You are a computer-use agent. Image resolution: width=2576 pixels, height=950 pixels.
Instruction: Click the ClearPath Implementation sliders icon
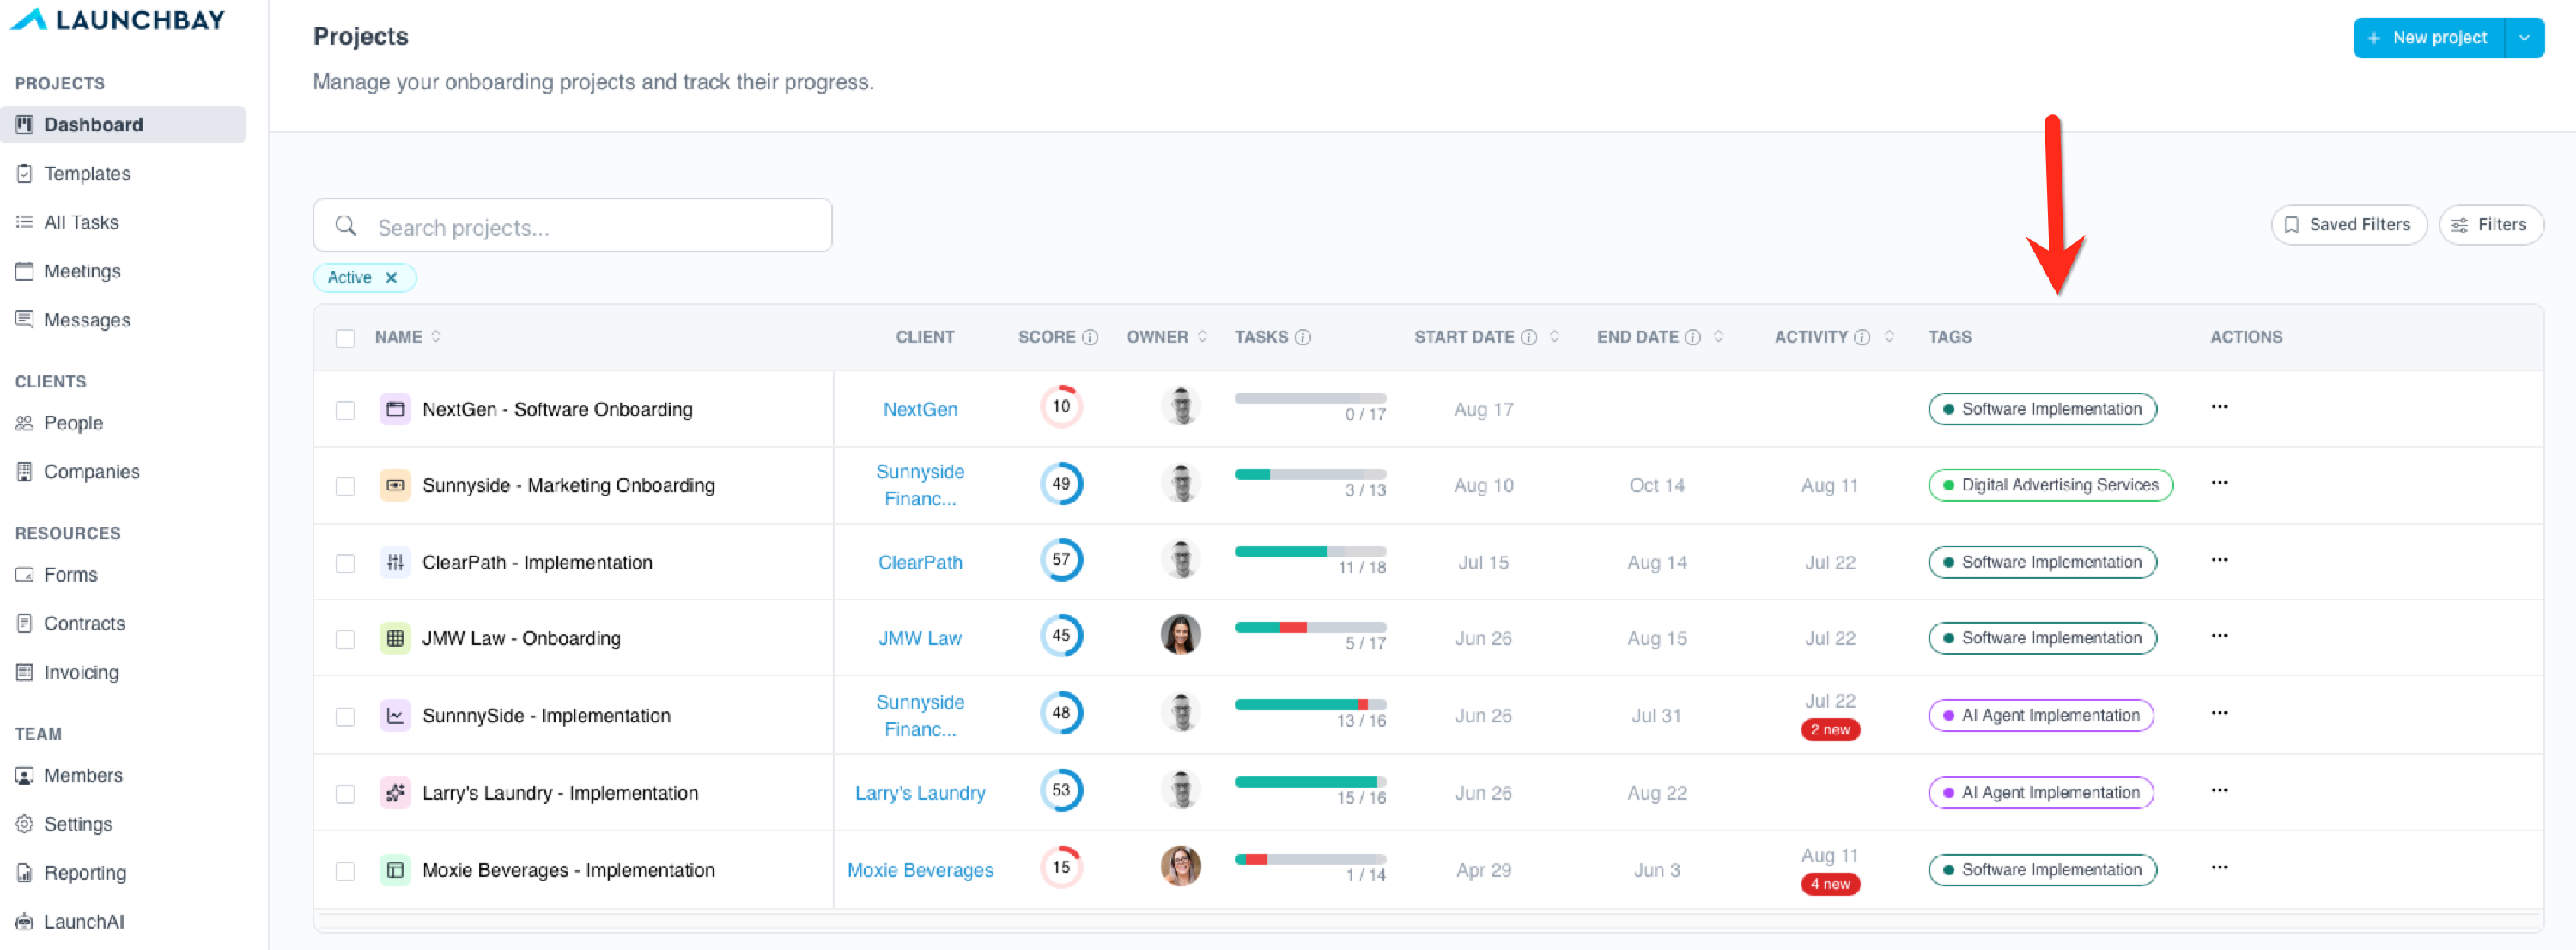pos(395,562)
